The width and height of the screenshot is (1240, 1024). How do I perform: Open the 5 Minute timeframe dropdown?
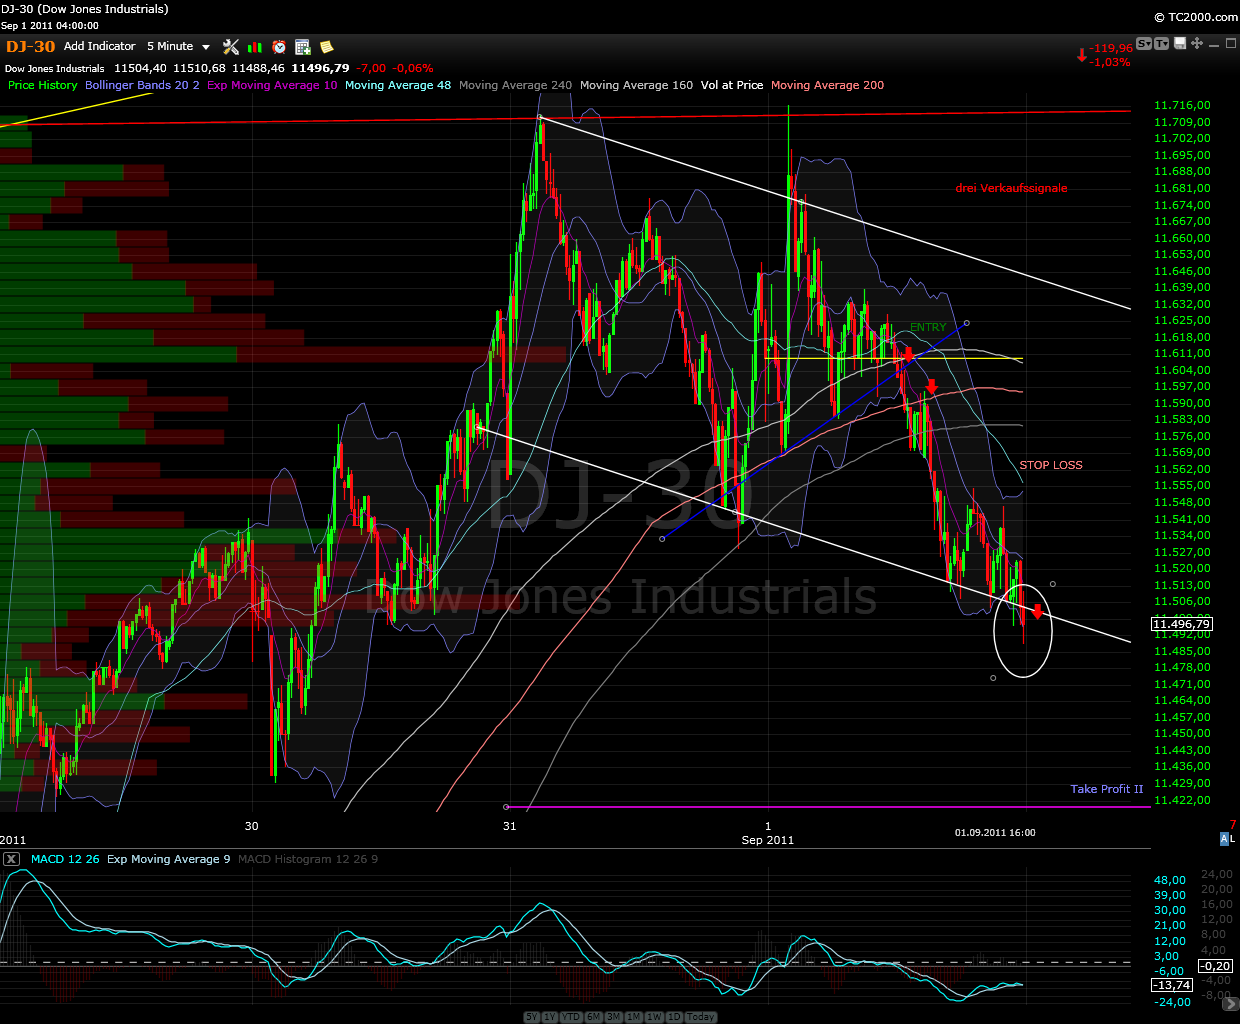click(x=178, y=46)
